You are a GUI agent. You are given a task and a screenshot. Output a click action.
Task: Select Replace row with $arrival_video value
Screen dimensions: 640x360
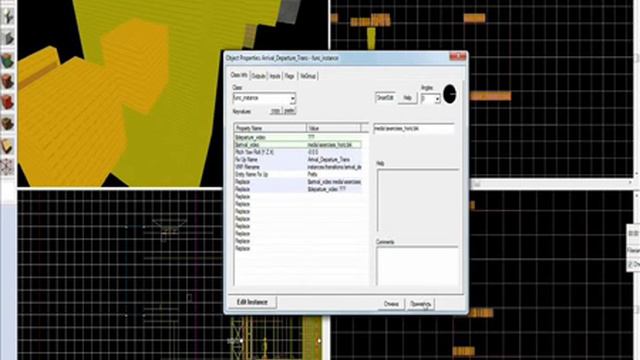point(298,182)
